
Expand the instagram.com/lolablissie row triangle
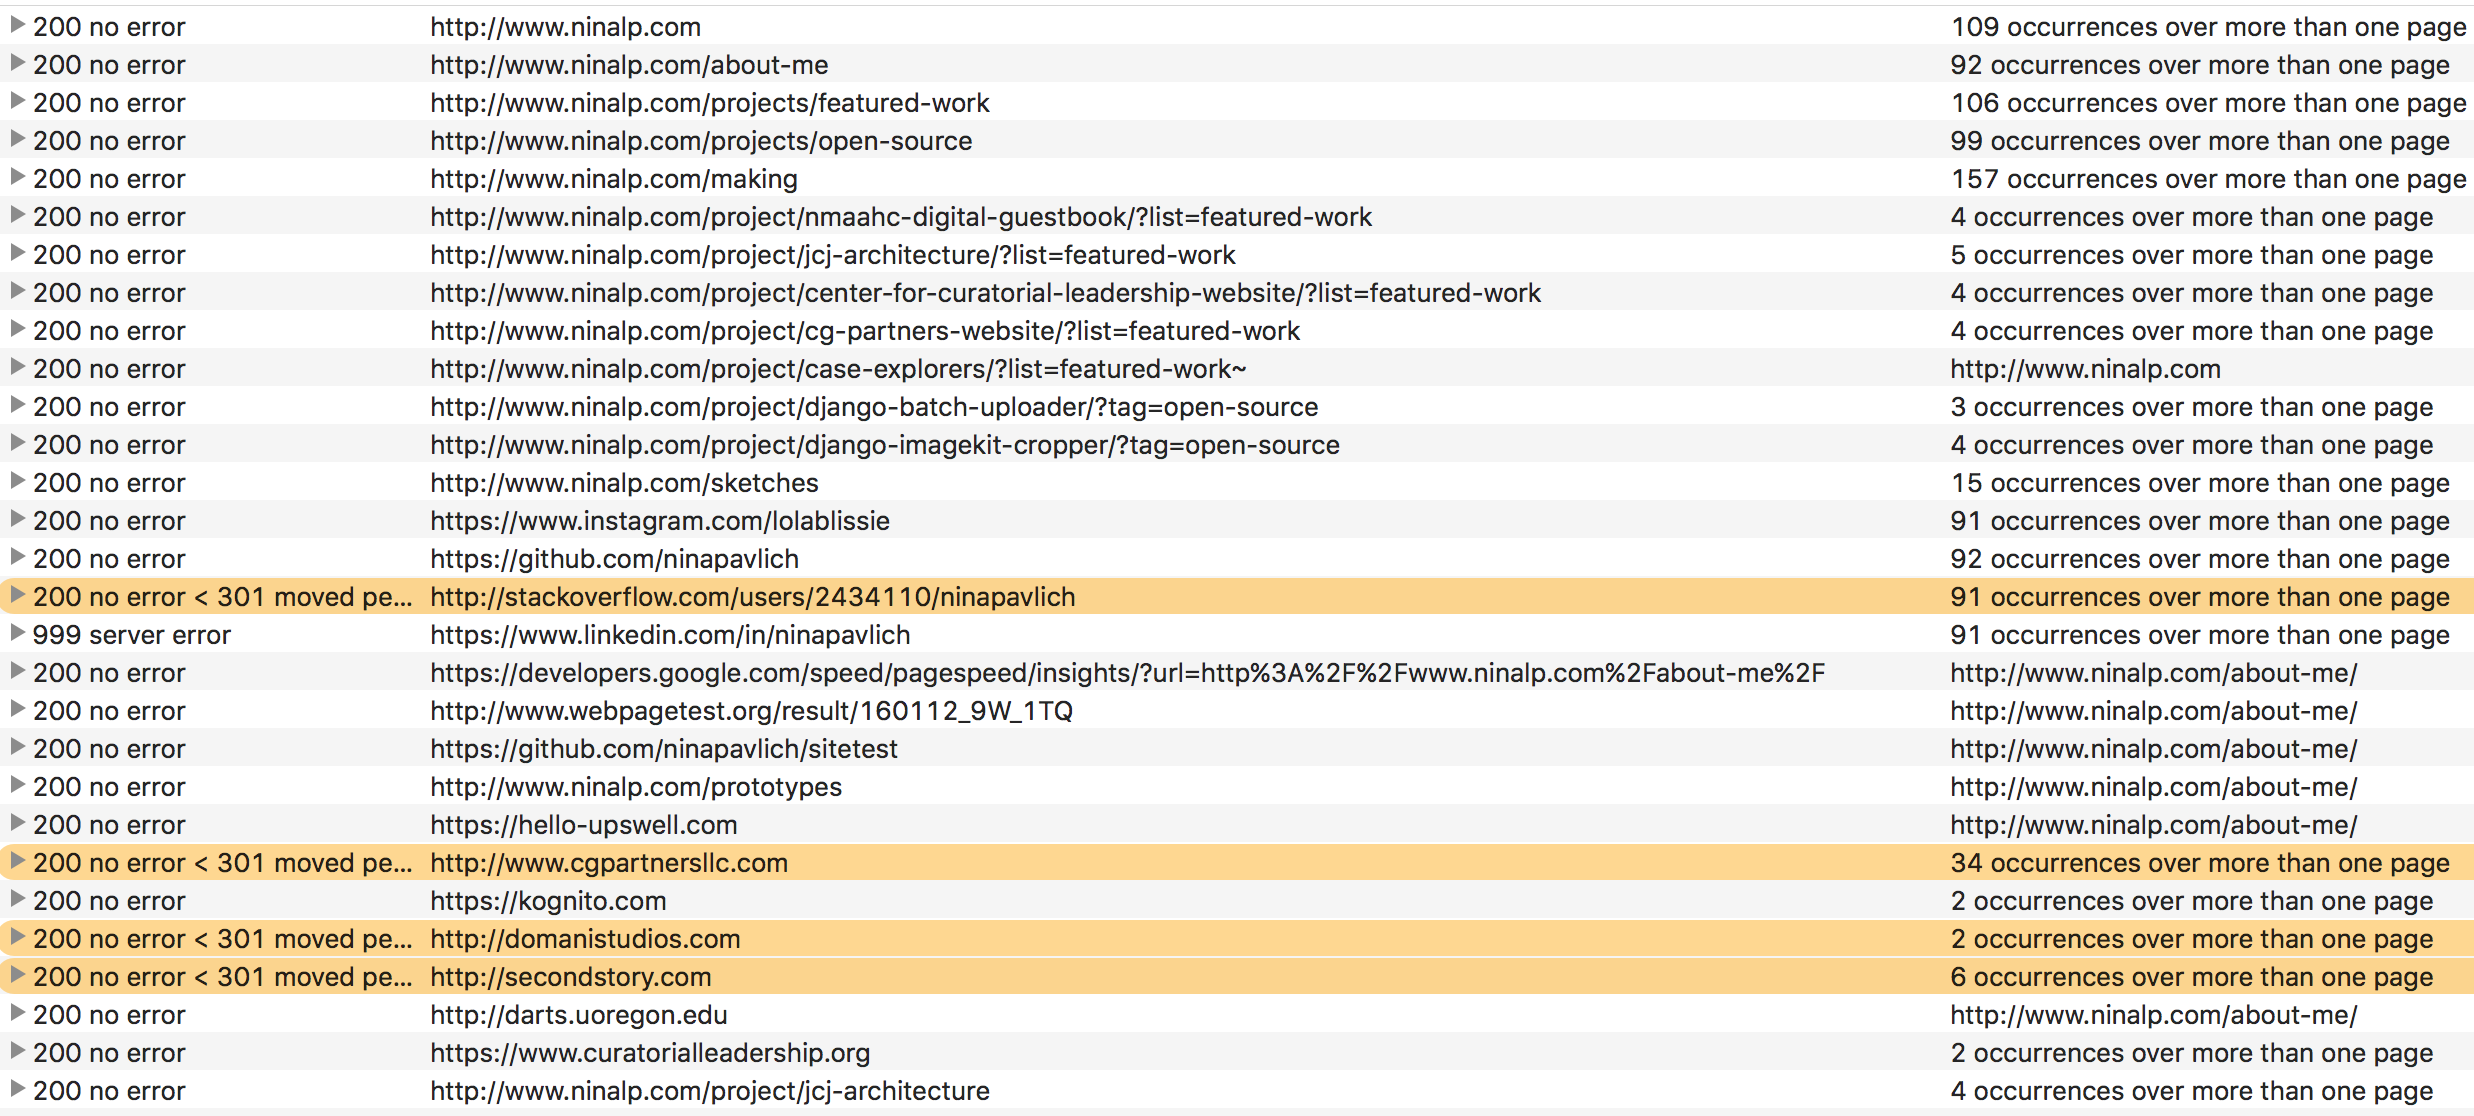(17, 519)
